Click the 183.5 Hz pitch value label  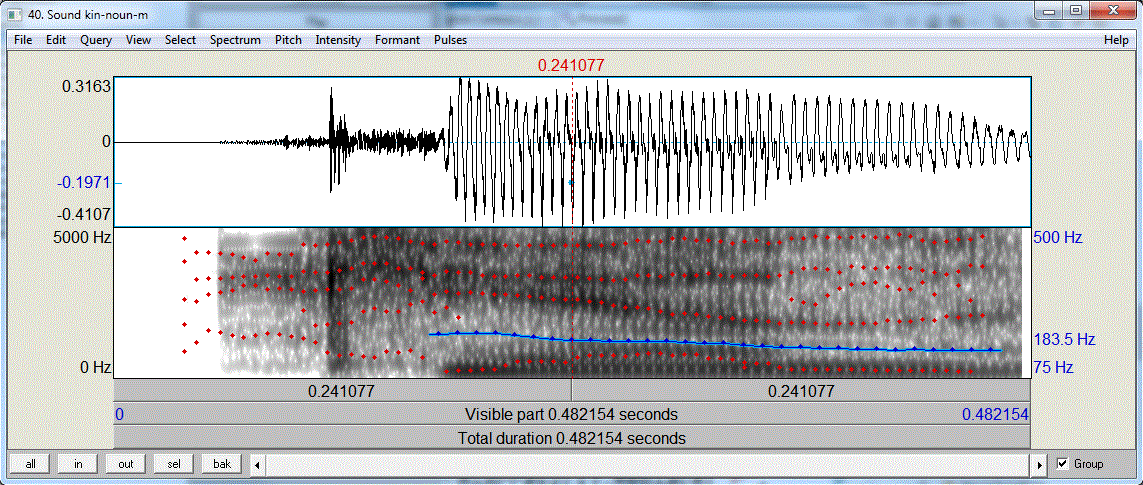1065,339
